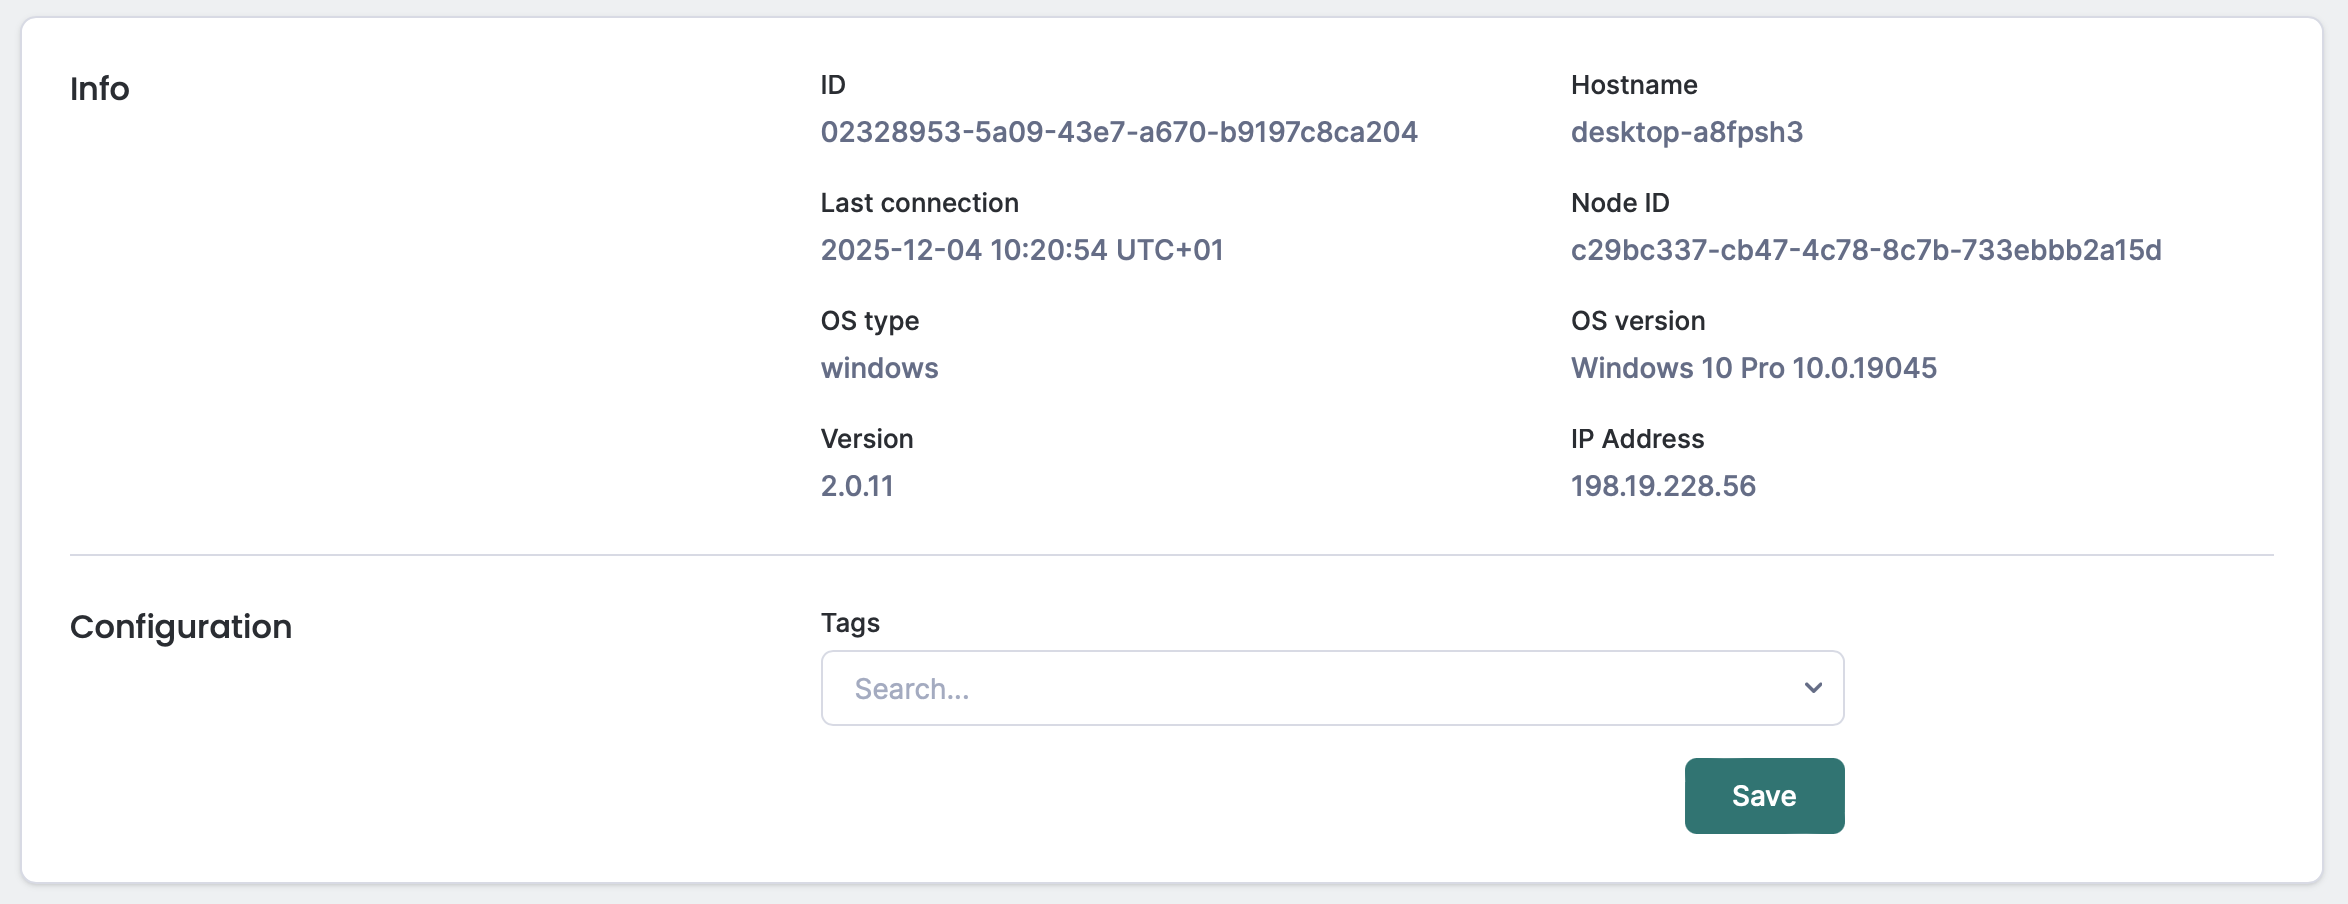Image resolution: width=2348 pixels, height=904 pixels.
Task: Select the Hostname field label
Action: coord(1633,84)
